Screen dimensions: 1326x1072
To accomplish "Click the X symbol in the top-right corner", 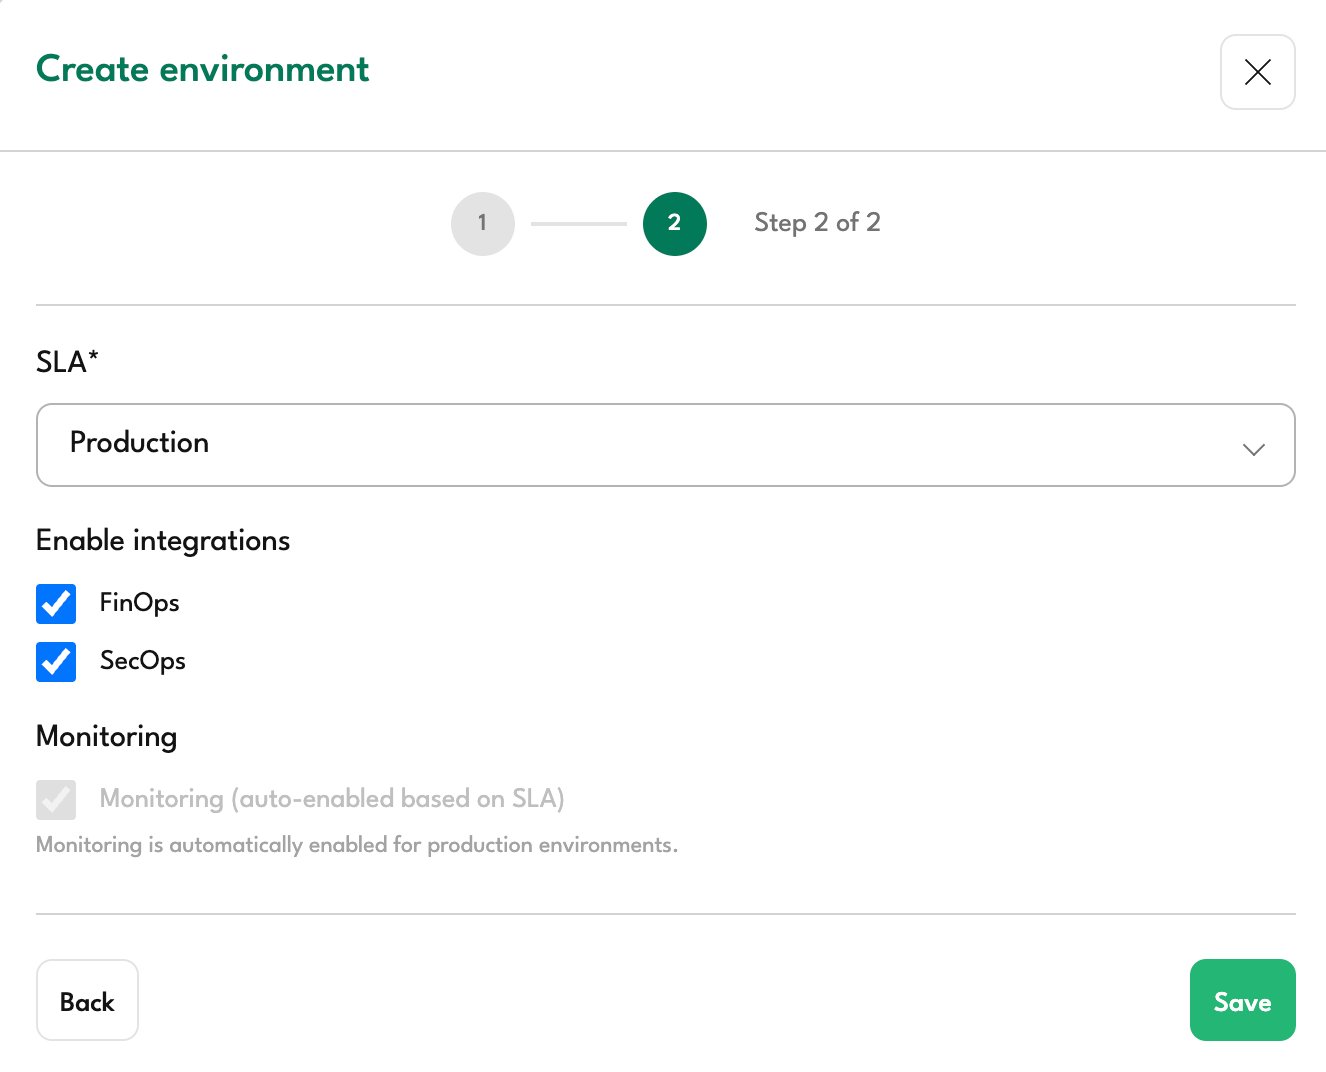I will tap(1257, 72).
